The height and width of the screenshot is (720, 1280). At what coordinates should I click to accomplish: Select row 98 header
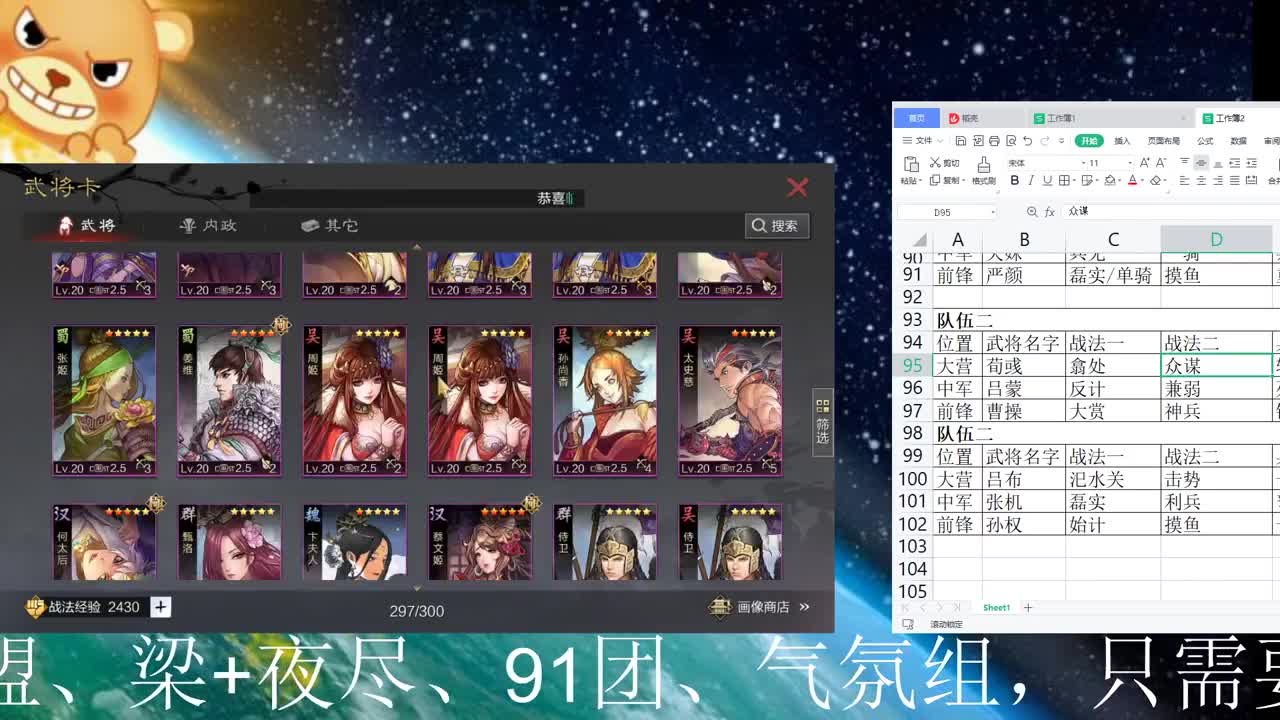coord(912,433)
